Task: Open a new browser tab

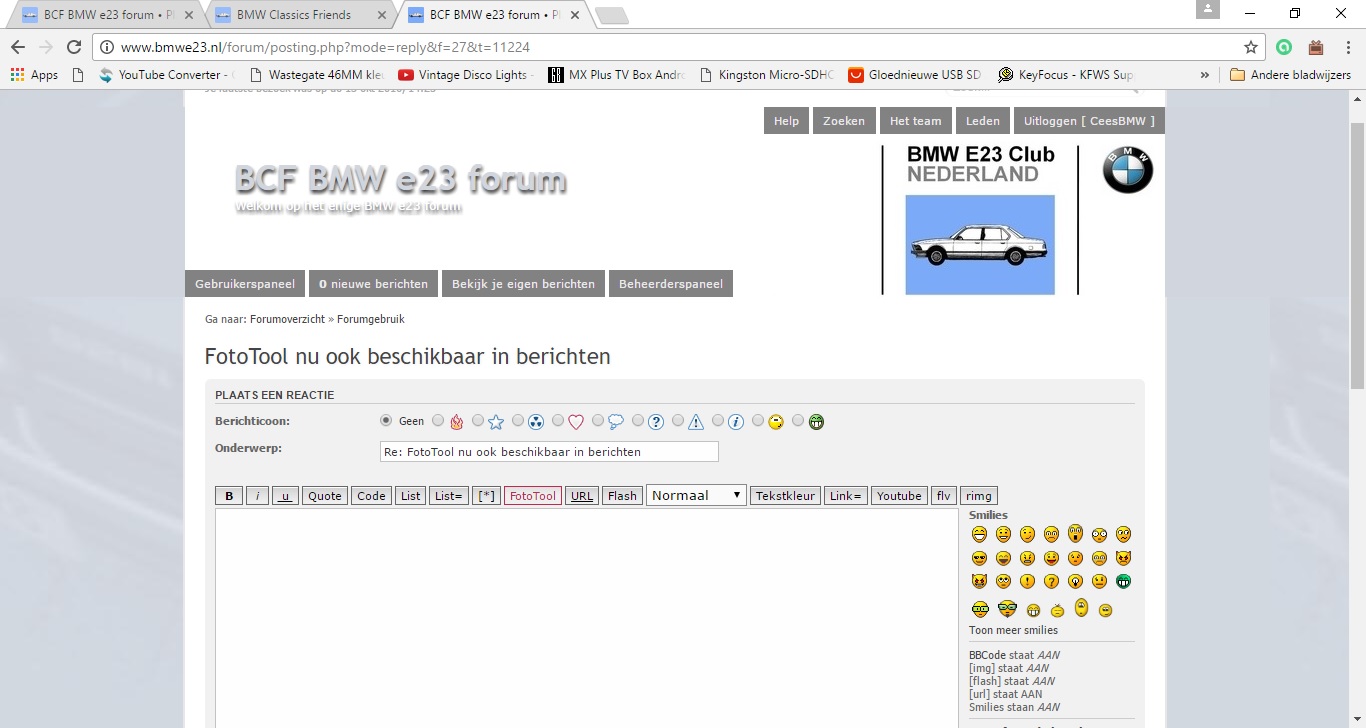Action: (611, 15)
